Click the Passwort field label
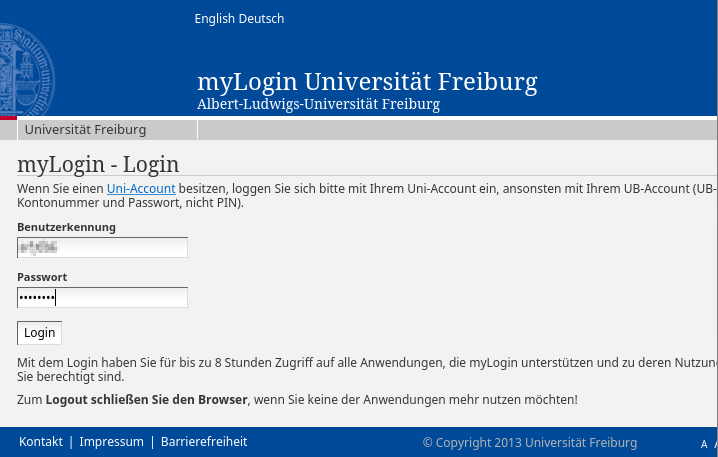718x457 pixels. pyautogui.click(x=42, y=277)
